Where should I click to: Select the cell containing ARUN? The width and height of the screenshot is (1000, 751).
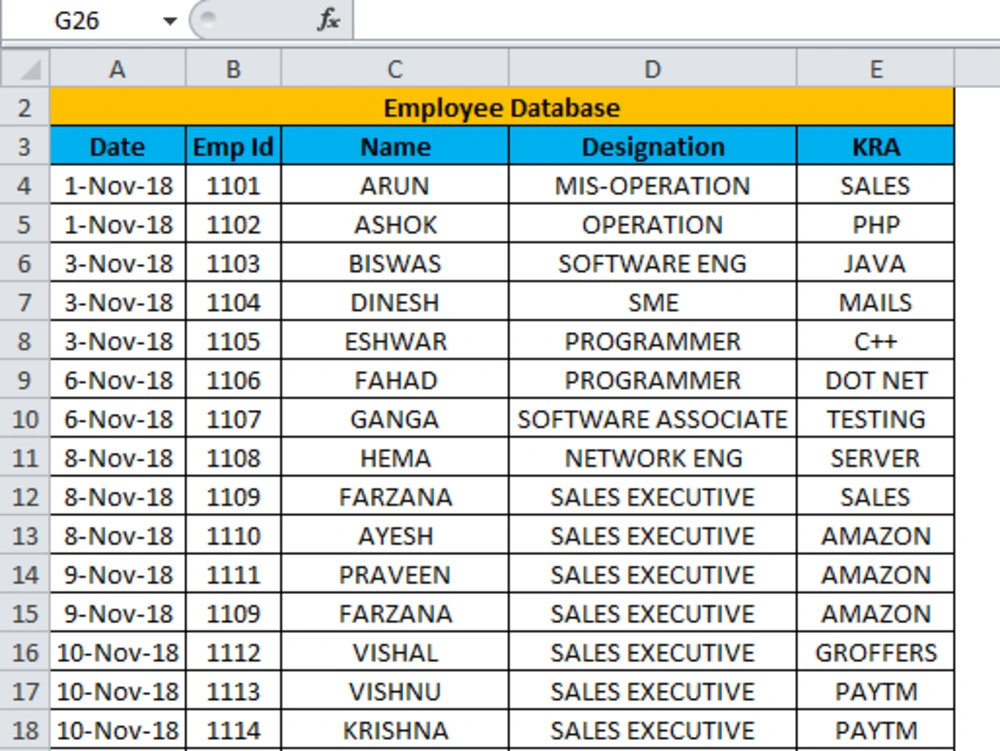pos(395,186)
